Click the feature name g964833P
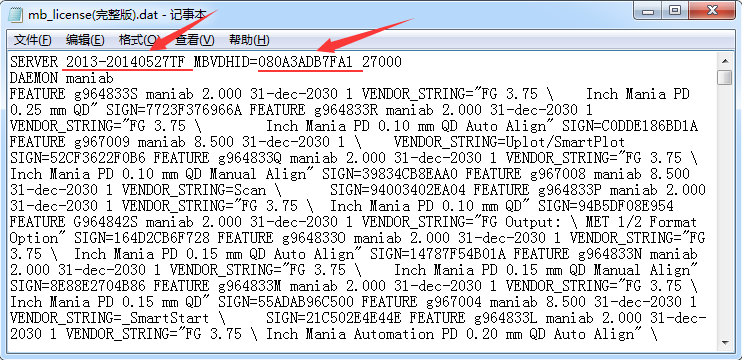Viewport: 742px width, 360px height. click(x=570, y=190)
